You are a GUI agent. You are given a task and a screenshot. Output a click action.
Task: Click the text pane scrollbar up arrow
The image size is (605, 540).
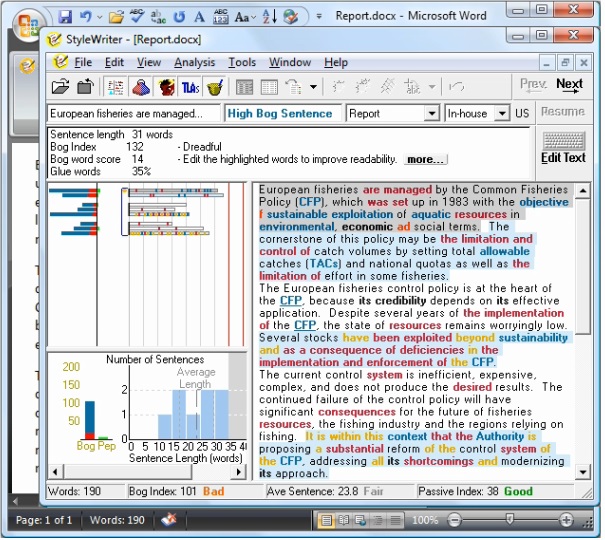coord(582,191)
